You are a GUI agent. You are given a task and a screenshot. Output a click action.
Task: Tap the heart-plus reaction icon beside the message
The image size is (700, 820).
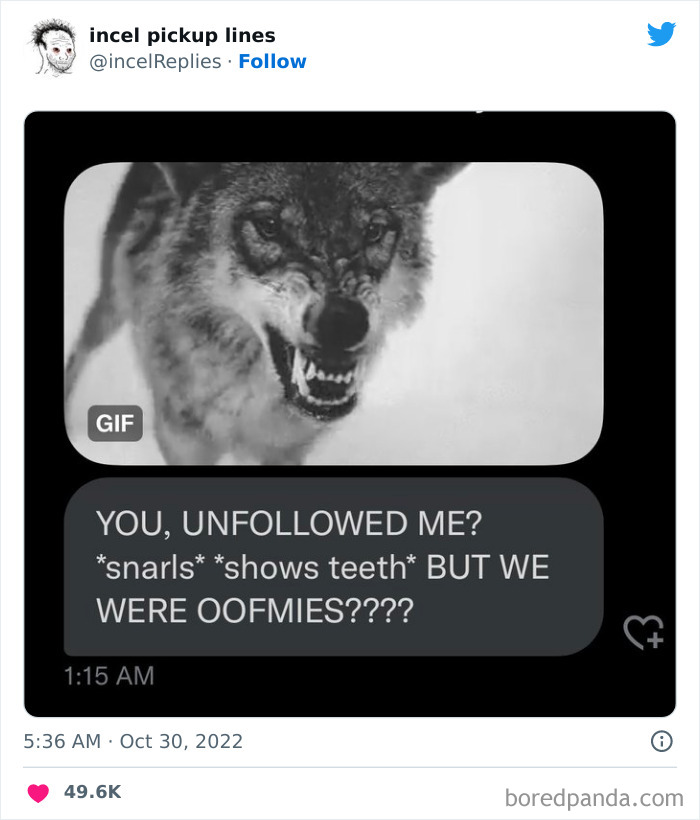click(x=643, y=631)
